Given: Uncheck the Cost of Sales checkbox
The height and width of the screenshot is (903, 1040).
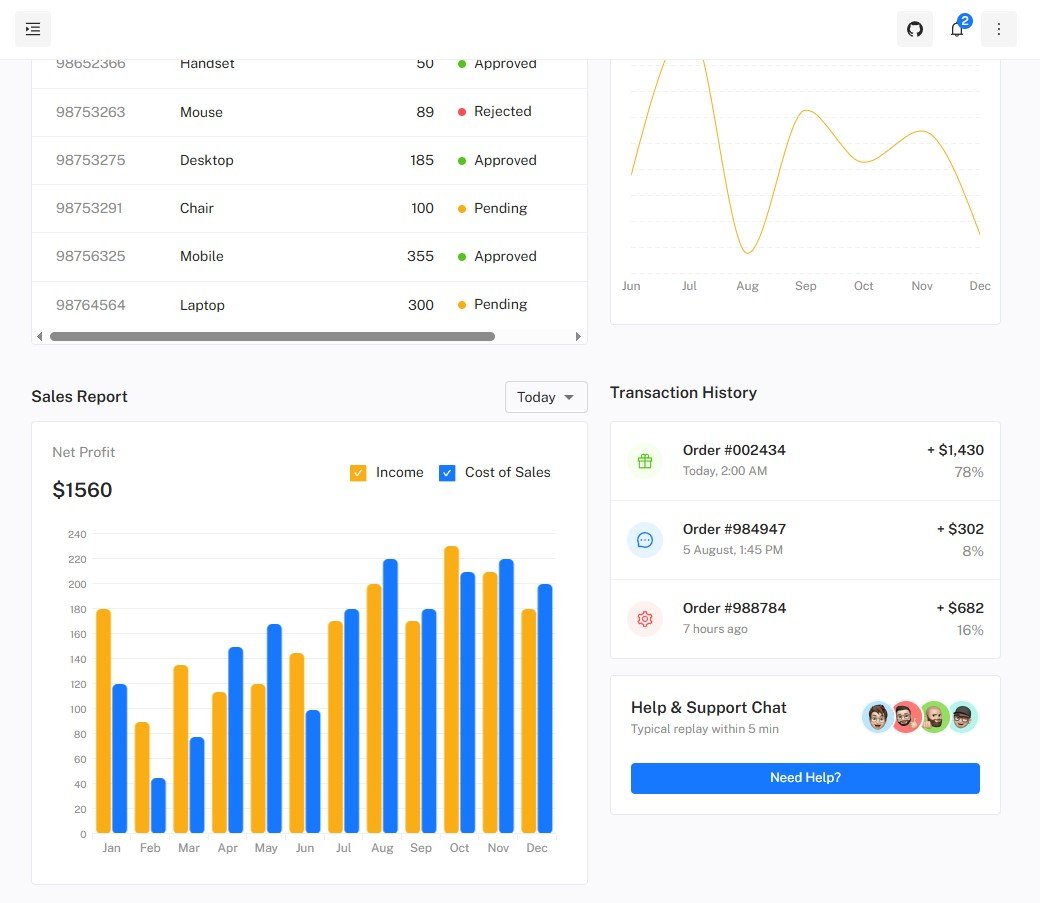Looking at the screenshot, I should tap(447, 473).
